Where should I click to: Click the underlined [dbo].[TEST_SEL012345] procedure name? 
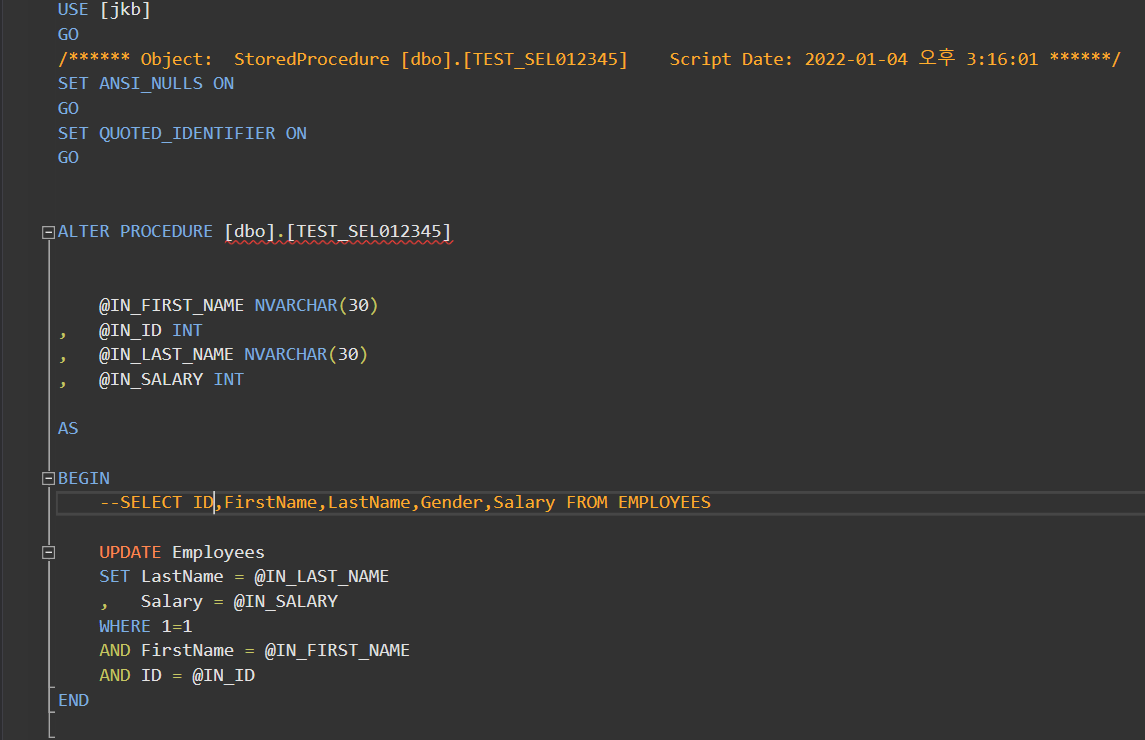click(x=338, y=232)
